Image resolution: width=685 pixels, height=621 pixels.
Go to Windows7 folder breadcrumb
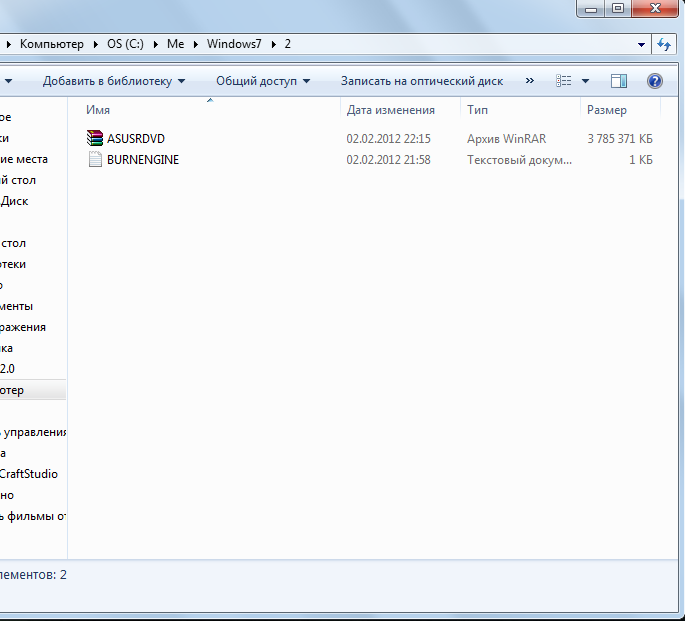234,44
